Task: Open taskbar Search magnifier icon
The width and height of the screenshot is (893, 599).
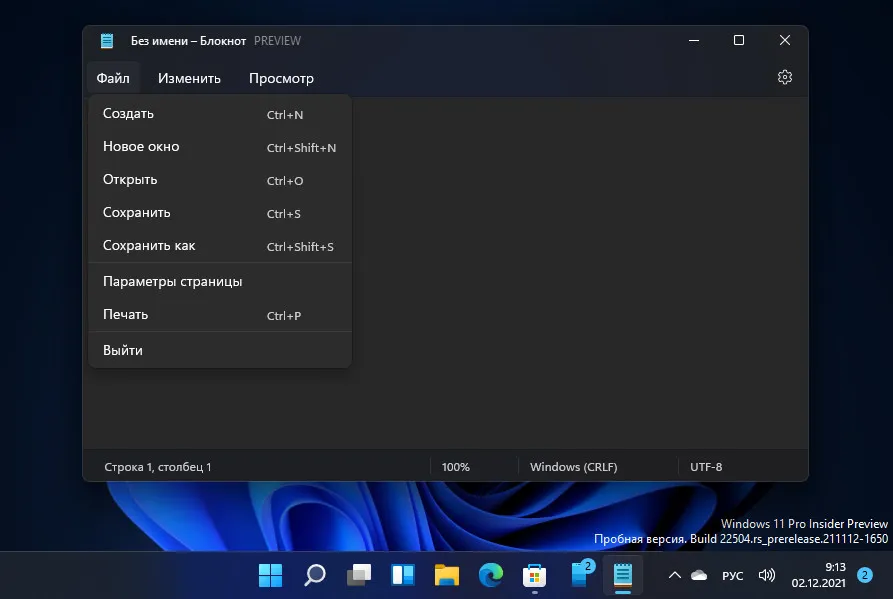Action: point(315,575)
